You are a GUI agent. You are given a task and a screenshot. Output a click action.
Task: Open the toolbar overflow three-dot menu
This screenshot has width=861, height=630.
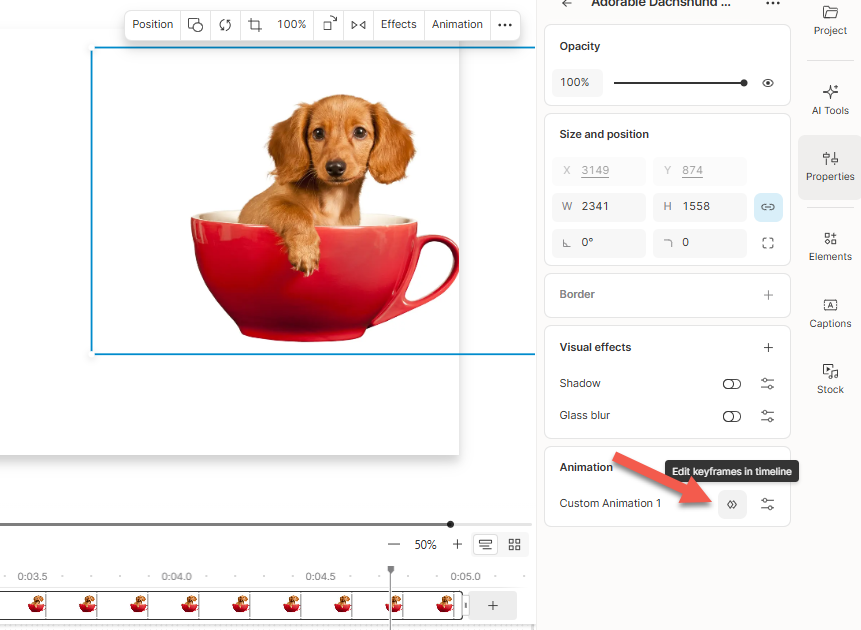504,24
